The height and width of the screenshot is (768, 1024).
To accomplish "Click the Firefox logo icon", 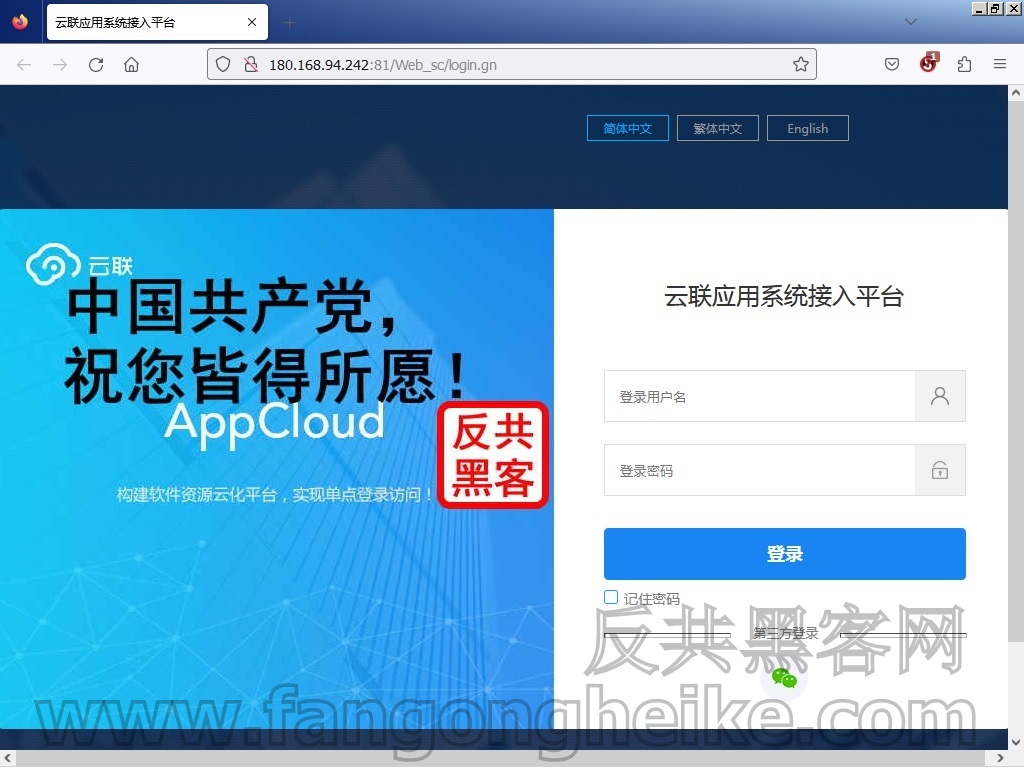I will (x=20, y=22).
